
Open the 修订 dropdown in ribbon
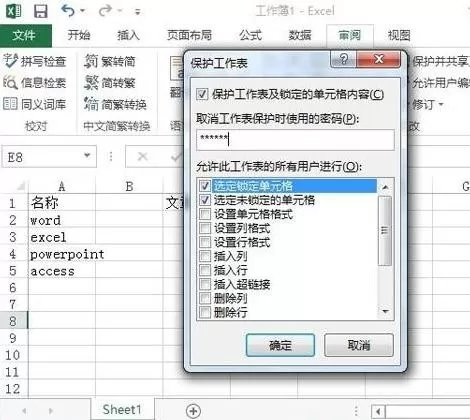(427, 105)
